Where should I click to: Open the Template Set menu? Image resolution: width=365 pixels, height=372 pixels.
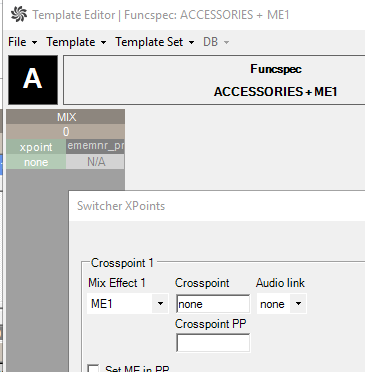pos(154,42)
